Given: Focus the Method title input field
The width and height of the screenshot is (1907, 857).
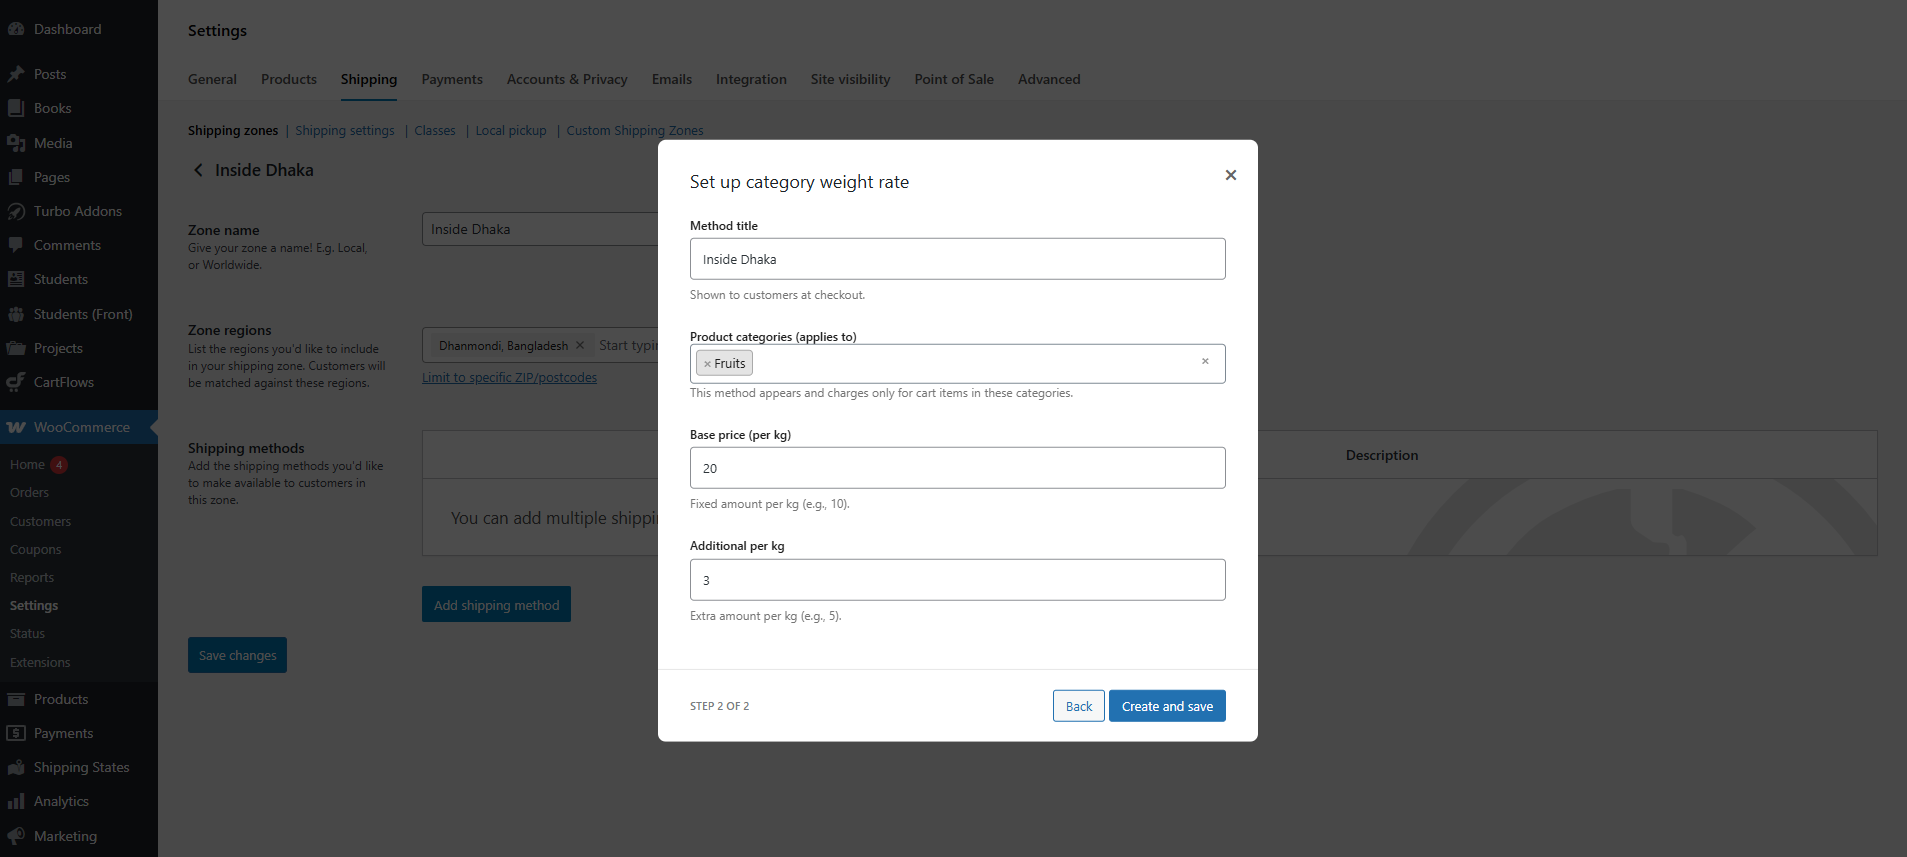Looking at the screenshot, I should pos(957,259).
